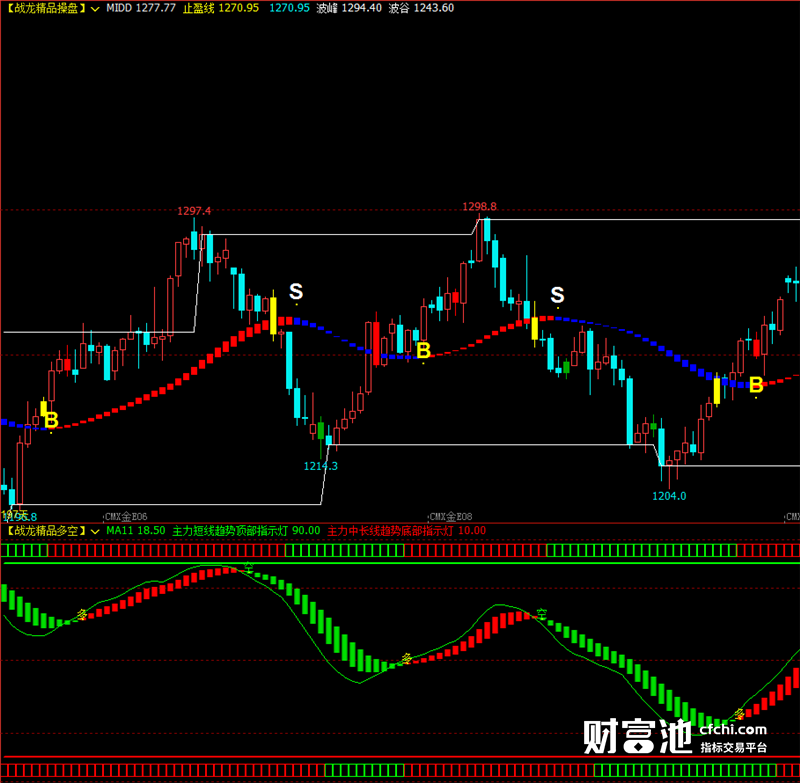Click the rightmost yellow B buy marker

pyautogui.click(x=756, y=385)
